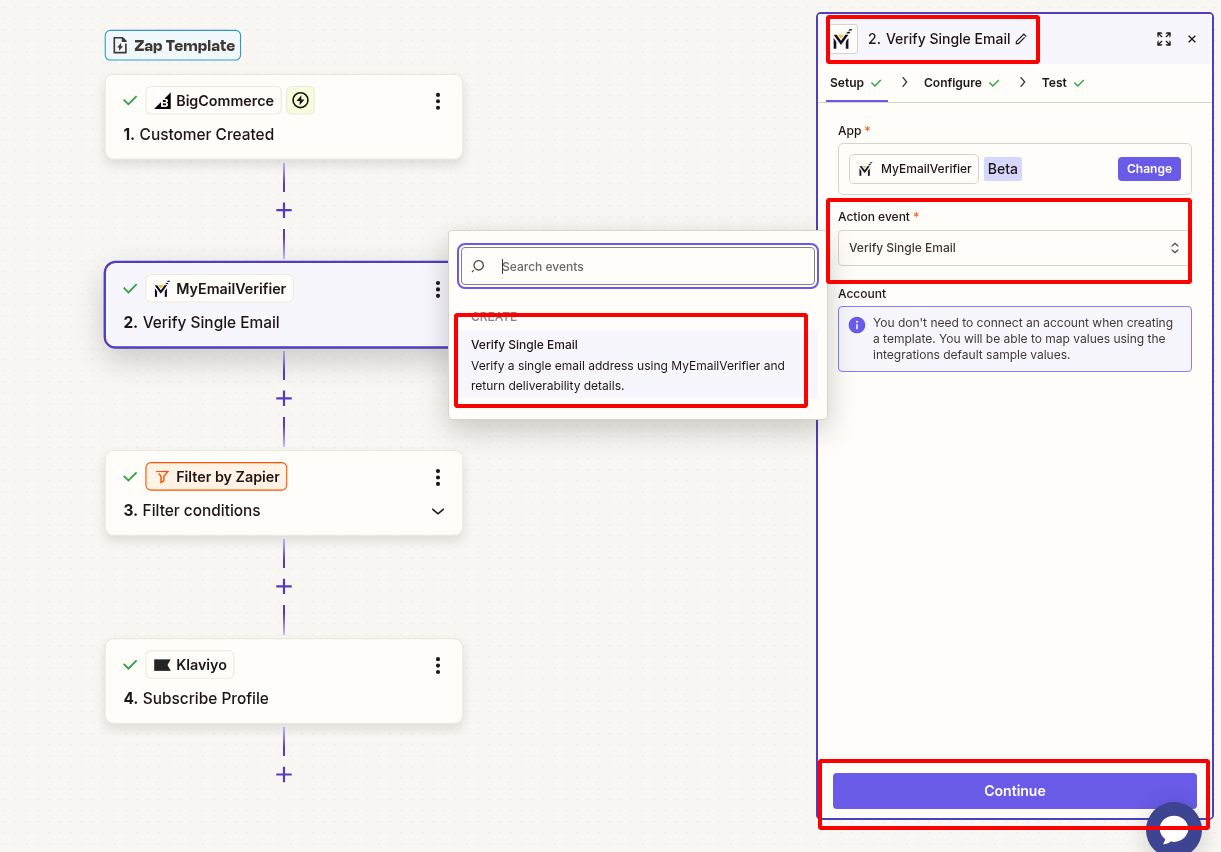Switch to the Configure tab
This screenshot has height=852, width=1221.
coord(953,82)
